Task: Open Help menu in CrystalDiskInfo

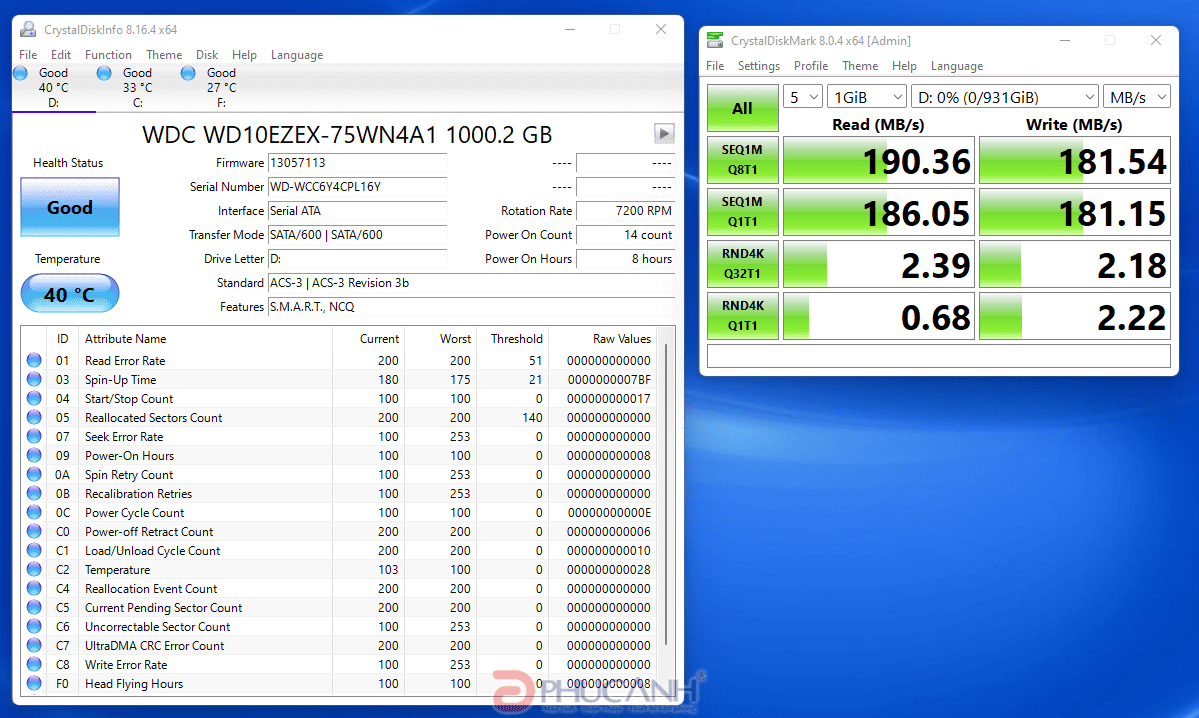Action: (x=245, y=55)
